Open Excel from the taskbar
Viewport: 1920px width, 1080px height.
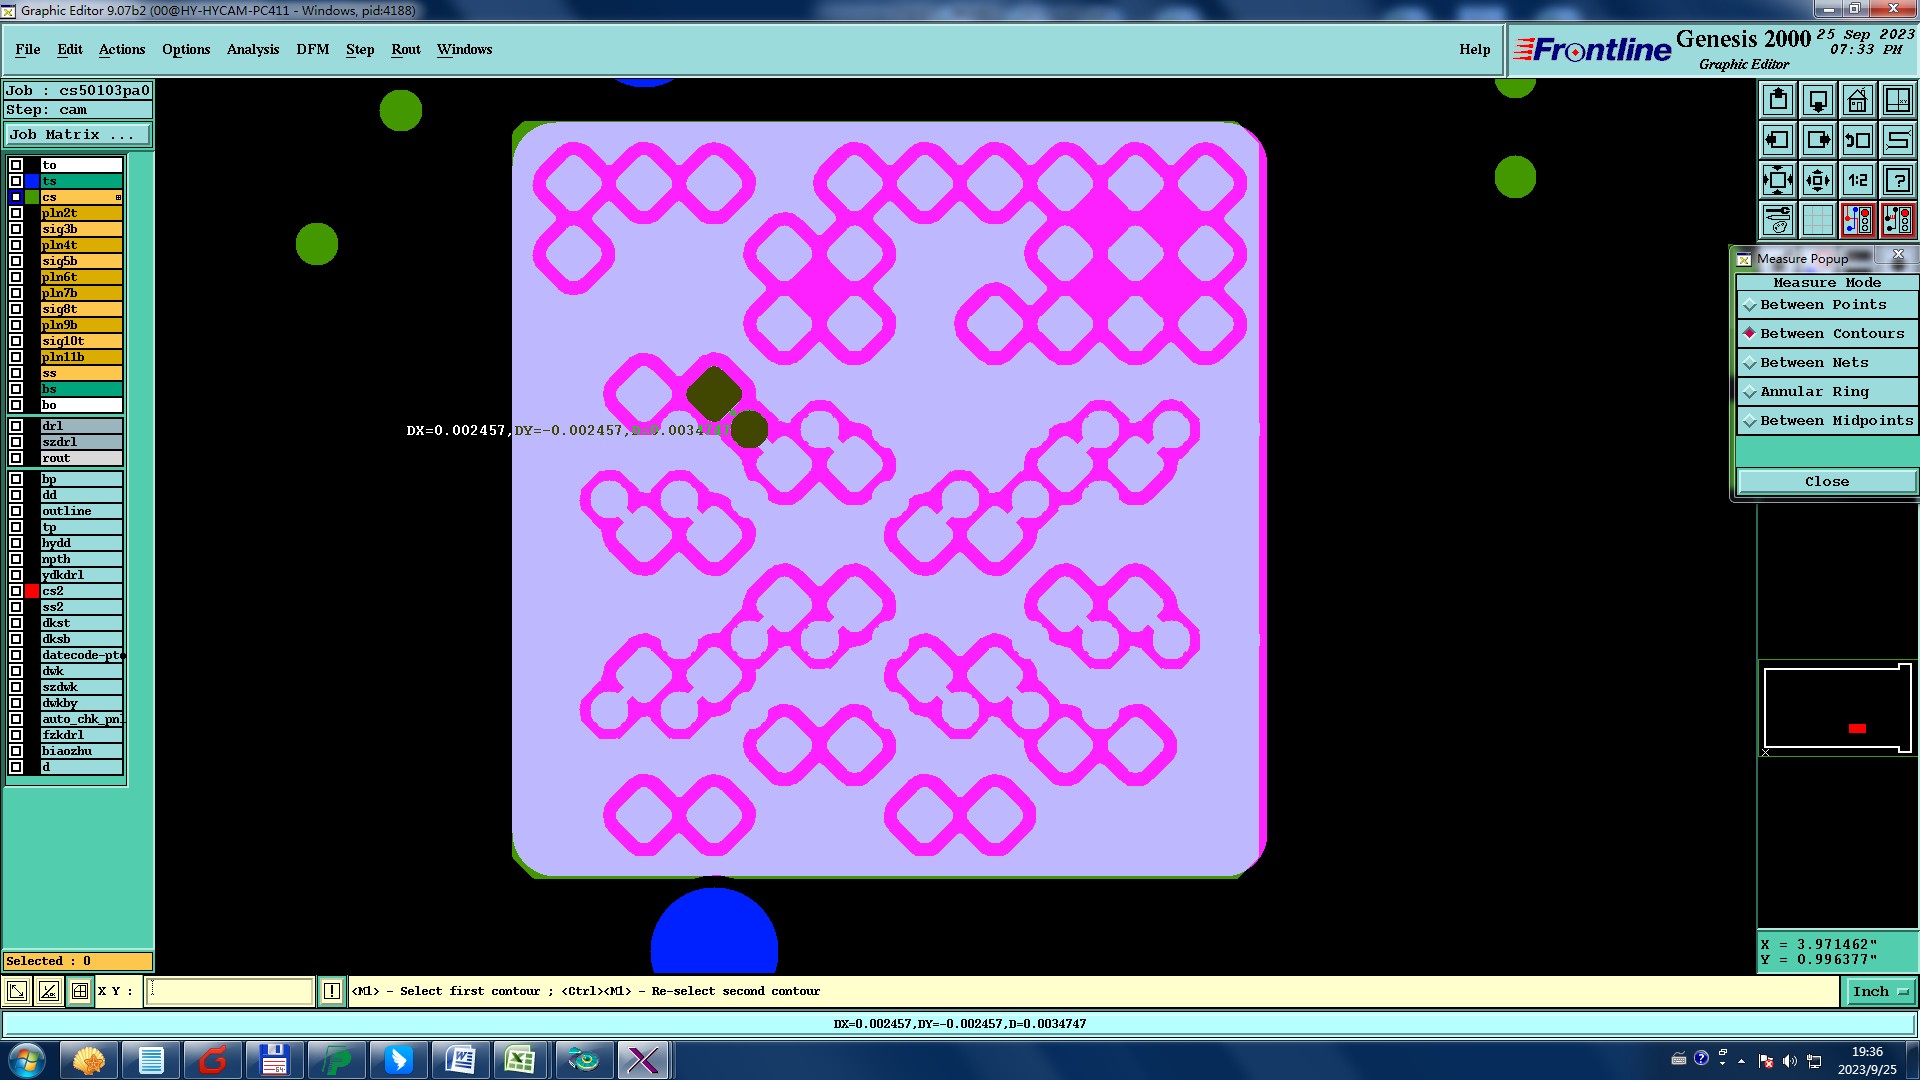tap(520, 1060)
